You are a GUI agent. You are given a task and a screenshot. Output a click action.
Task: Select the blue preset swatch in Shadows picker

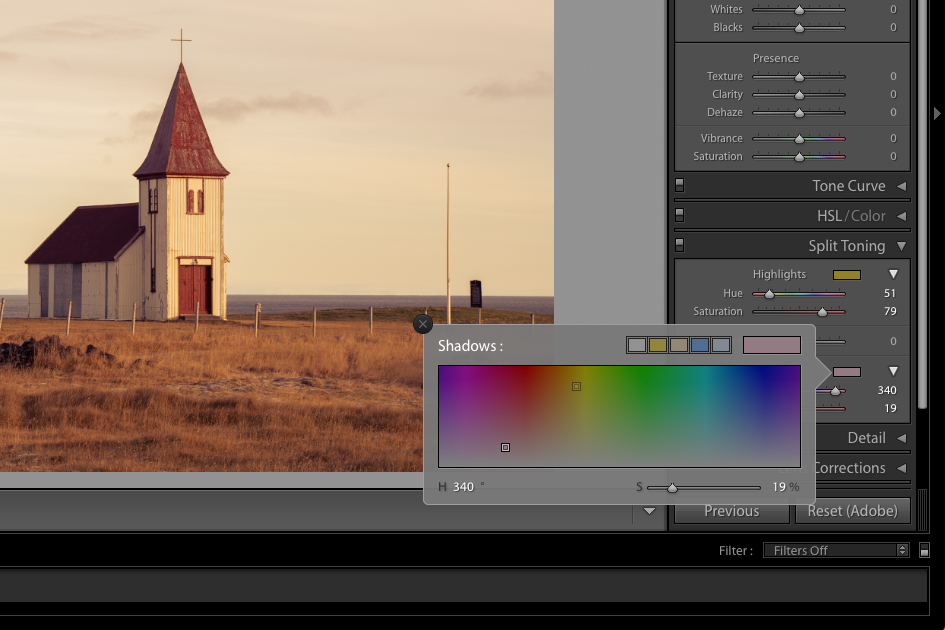(x=701, y=344)
